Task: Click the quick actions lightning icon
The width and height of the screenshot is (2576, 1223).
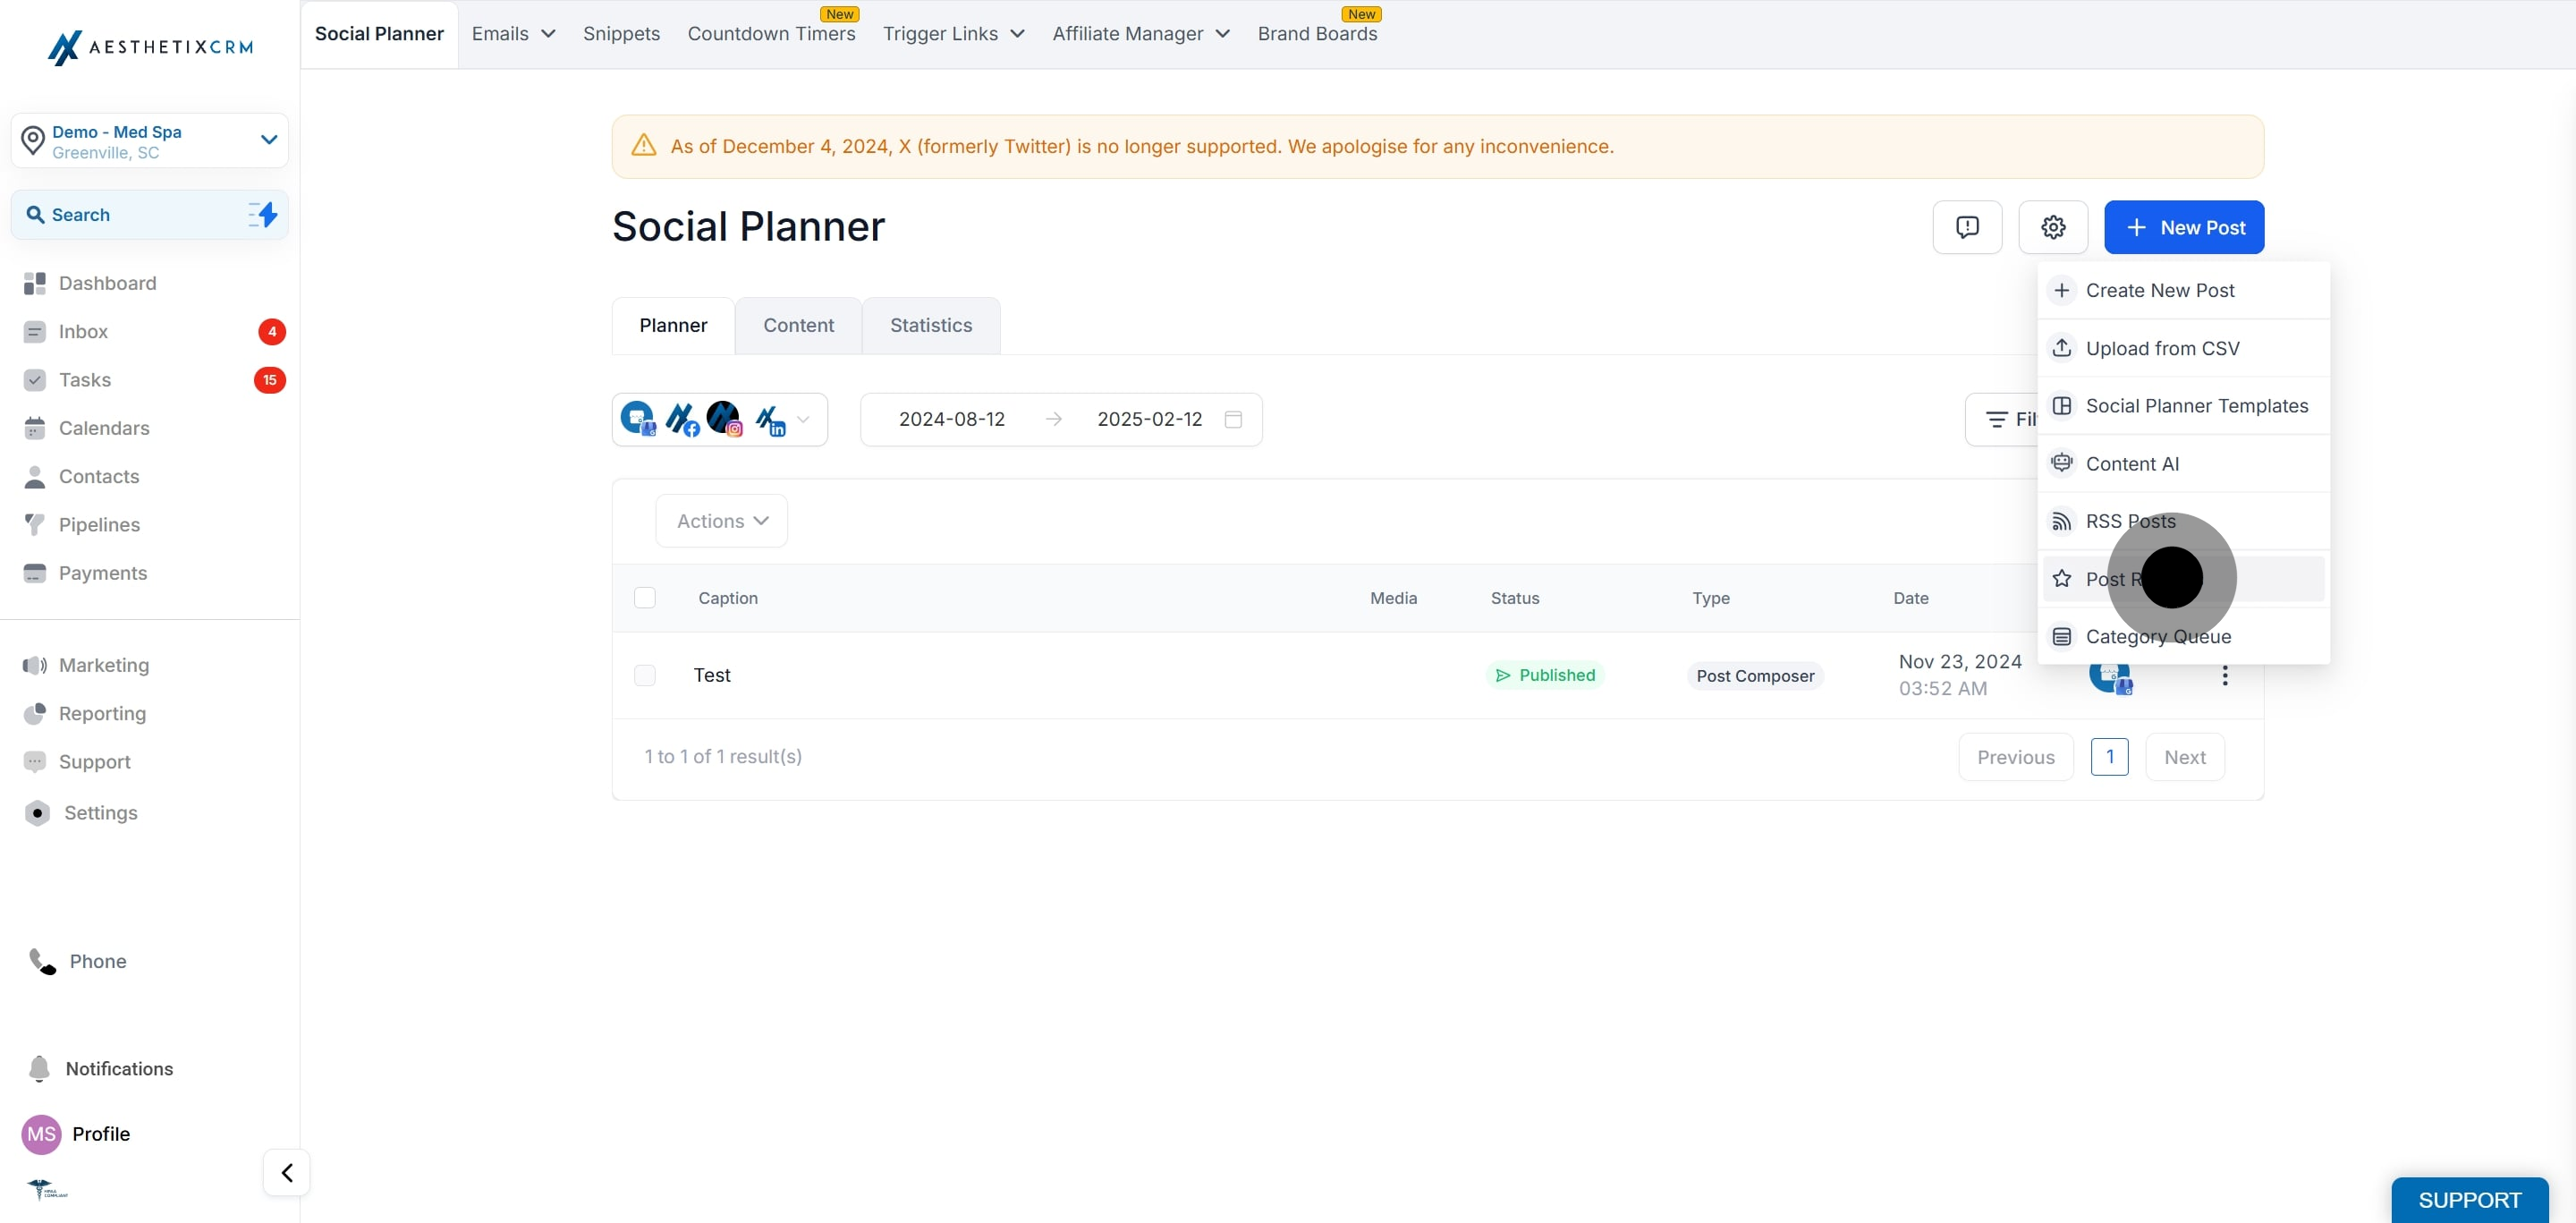Action: (x=263, y=214)
